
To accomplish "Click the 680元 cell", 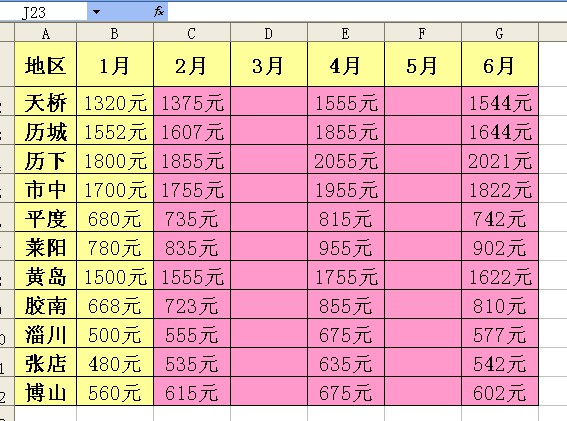I will (x=115, y=217).
